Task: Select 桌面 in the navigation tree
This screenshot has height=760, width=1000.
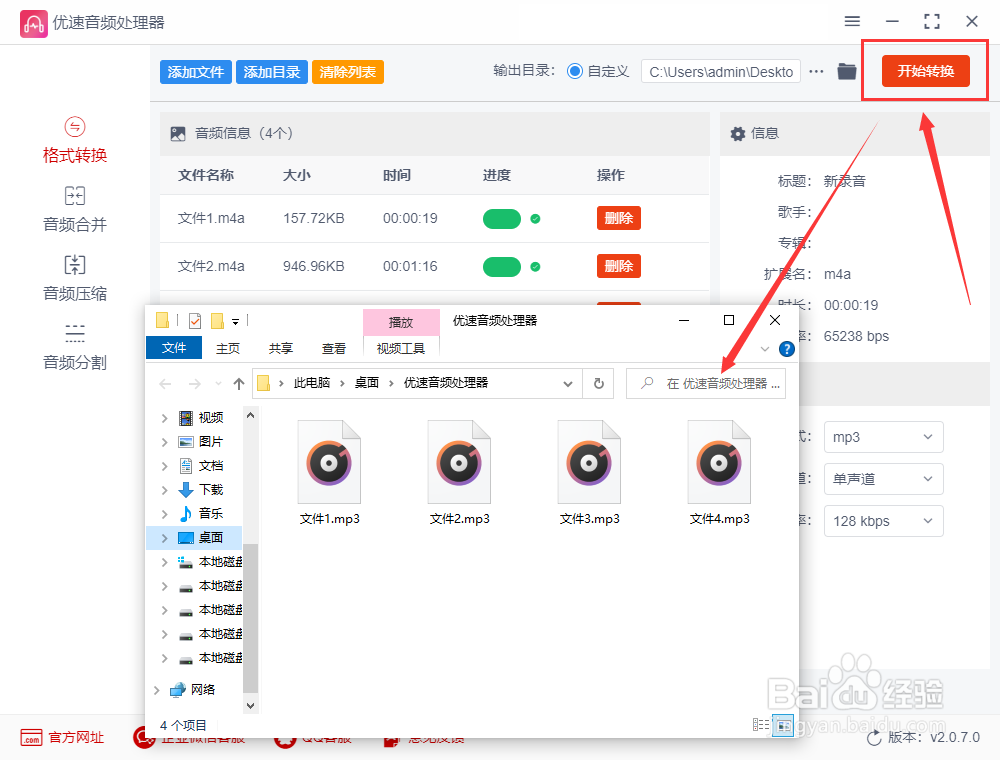Action: tap(210, 537)
